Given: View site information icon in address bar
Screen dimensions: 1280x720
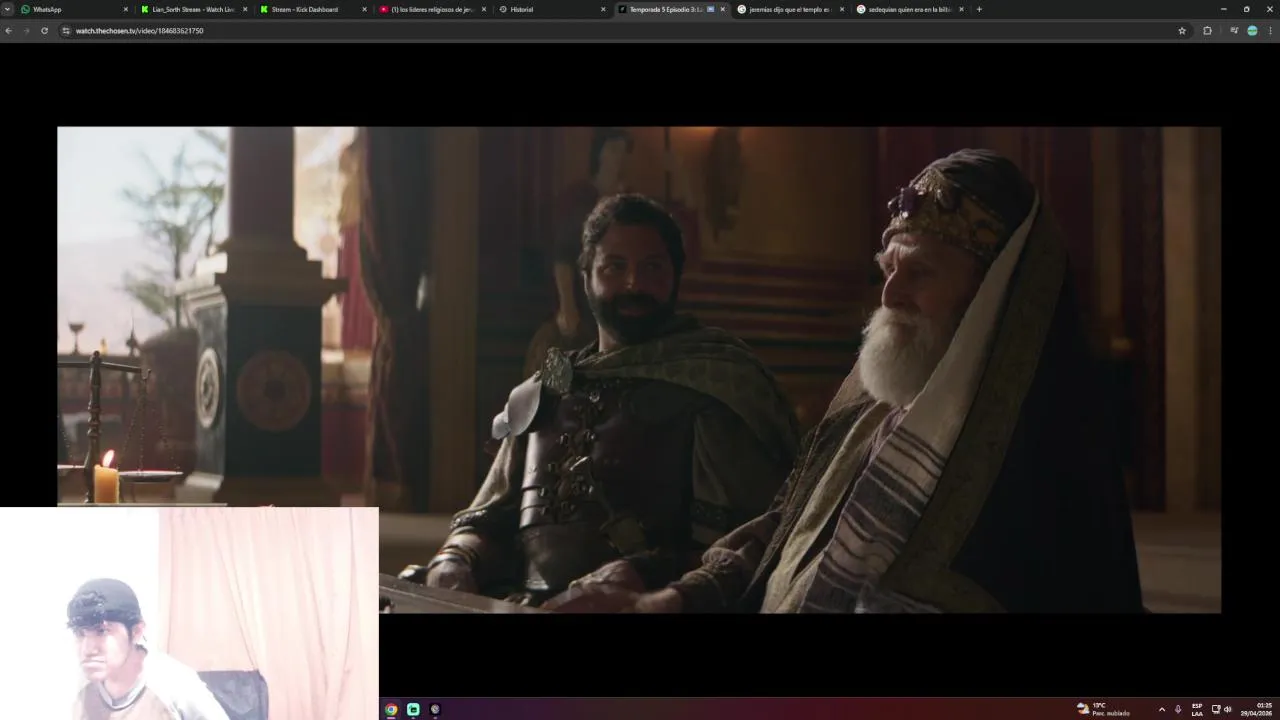Looking at the screenshot, I should coord(66,31).
